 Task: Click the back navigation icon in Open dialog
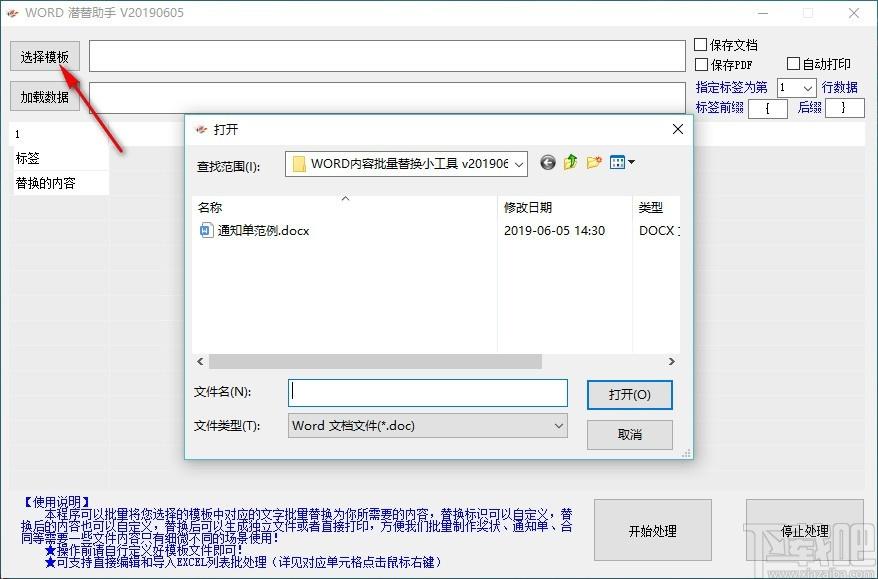point(547,162)
